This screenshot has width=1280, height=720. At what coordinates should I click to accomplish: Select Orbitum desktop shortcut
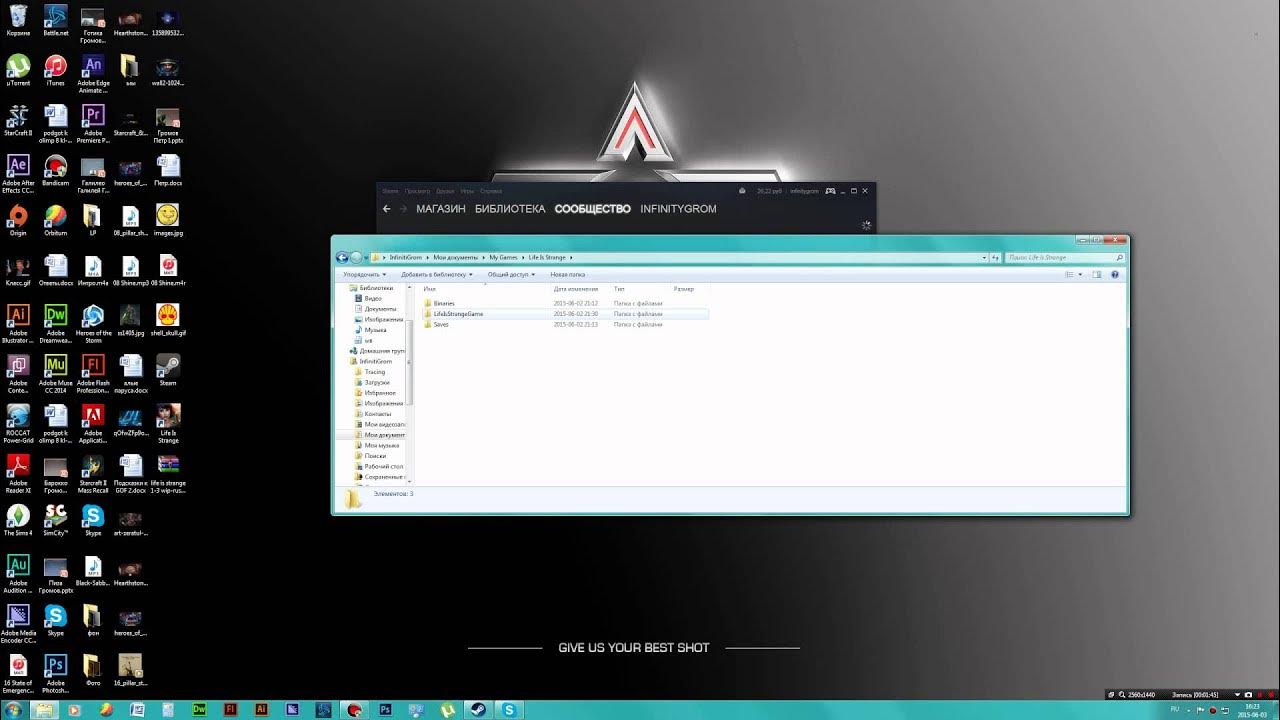click(x=56, y=220)
